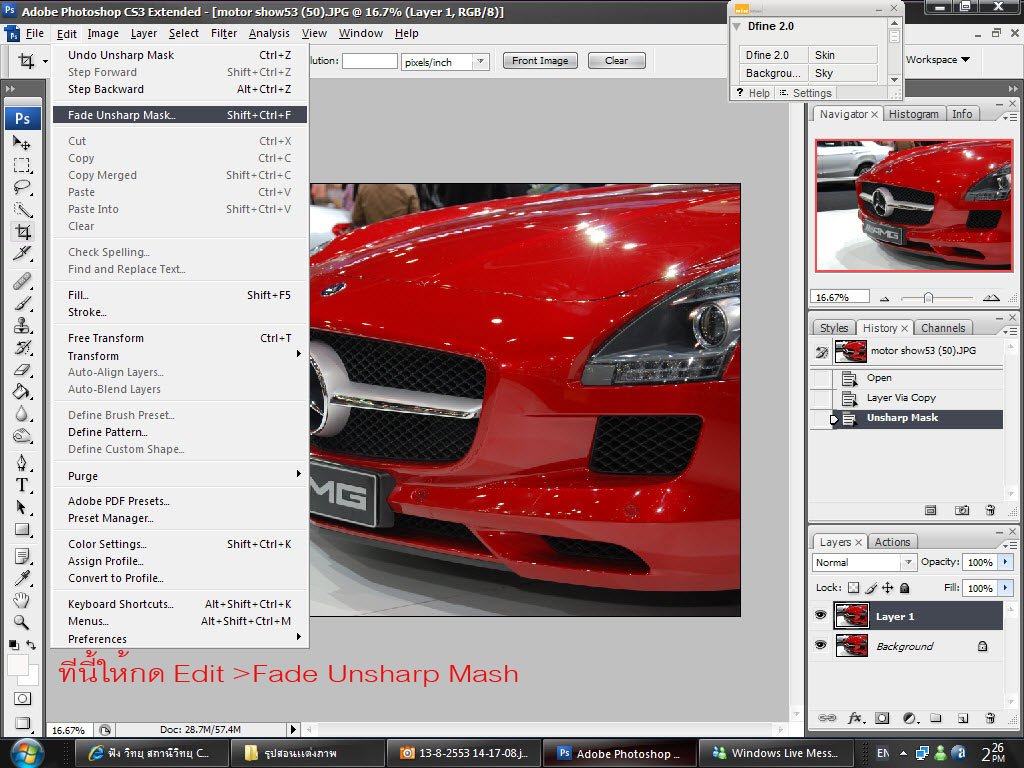Select the Pen tool
The height and width of the screenshot is (768, 1024).
[x=22, y=463]
